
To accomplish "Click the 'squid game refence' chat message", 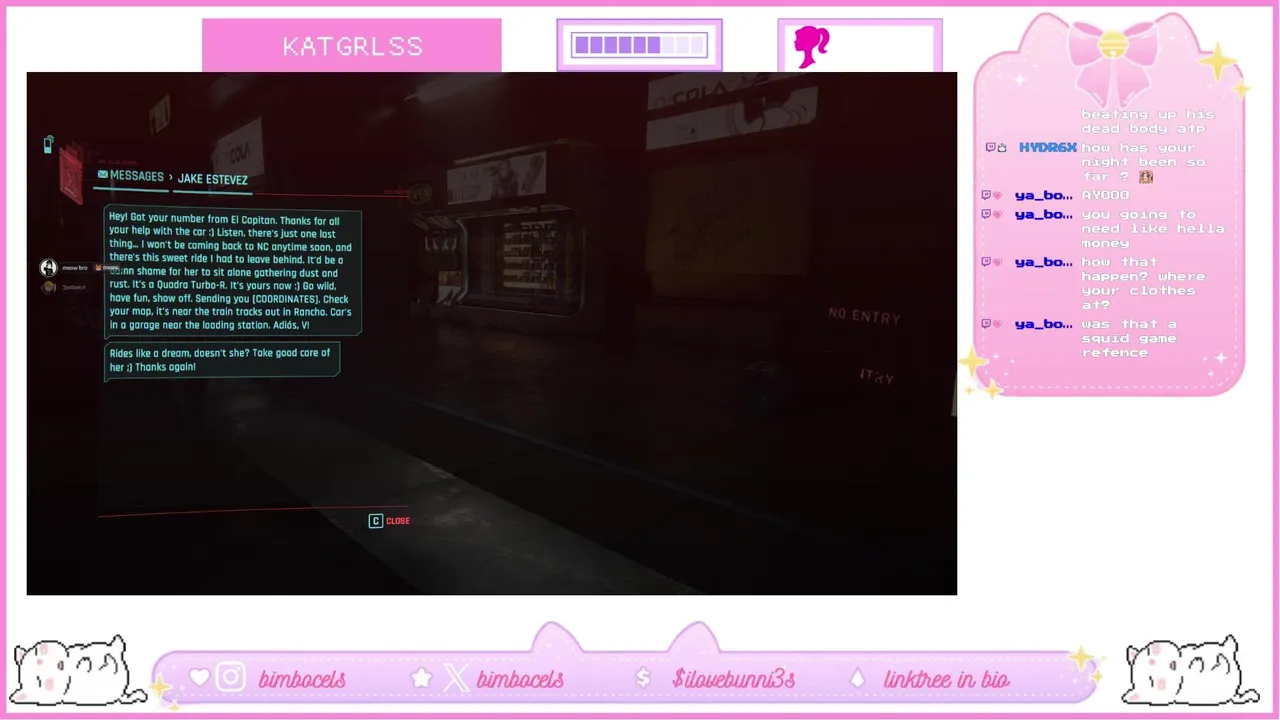I will (1129, 338).
